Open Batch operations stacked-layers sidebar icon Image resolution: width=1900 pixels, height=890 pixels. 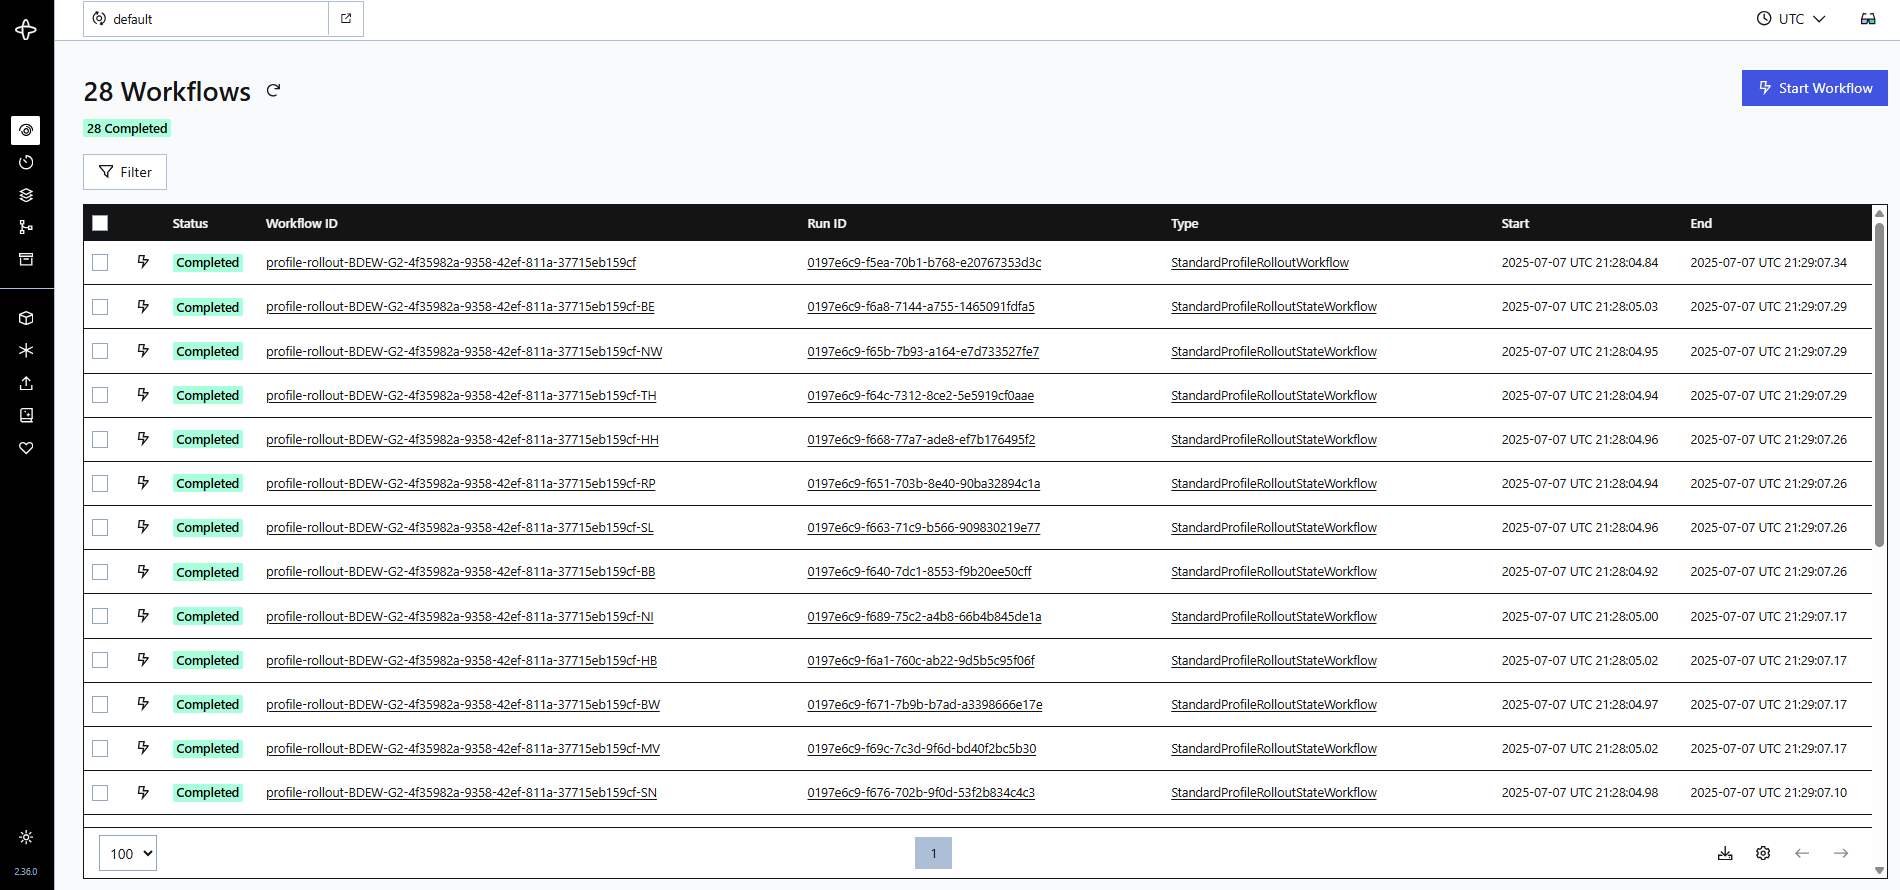click(26, 195)
